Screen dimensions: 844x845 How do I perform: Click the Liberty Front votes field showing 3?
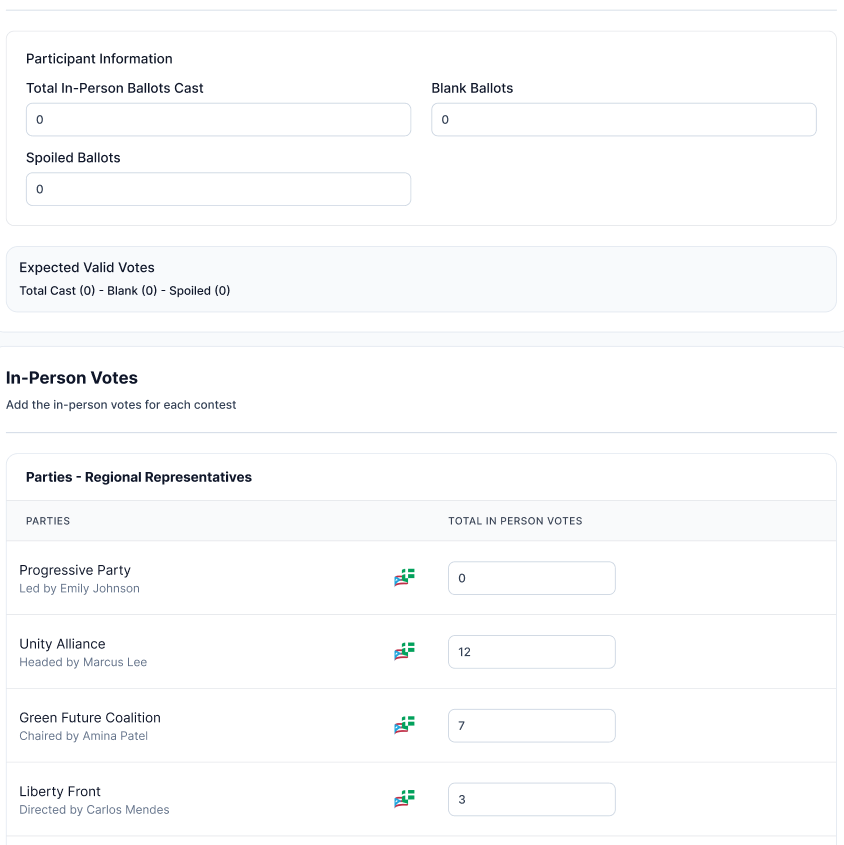pyautogui.click(x=531, y=799)
